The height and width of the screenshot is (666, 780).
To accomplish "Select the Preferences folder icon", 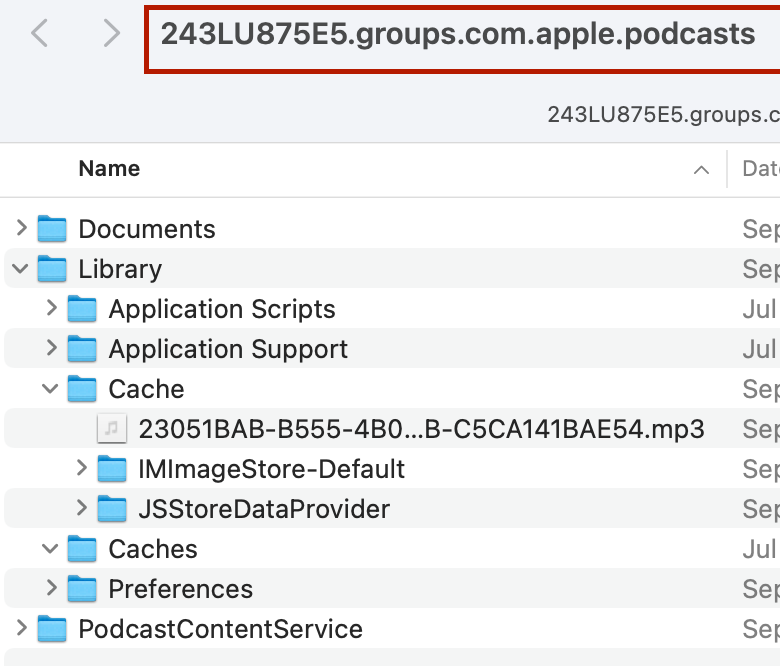I will (82, 588).
